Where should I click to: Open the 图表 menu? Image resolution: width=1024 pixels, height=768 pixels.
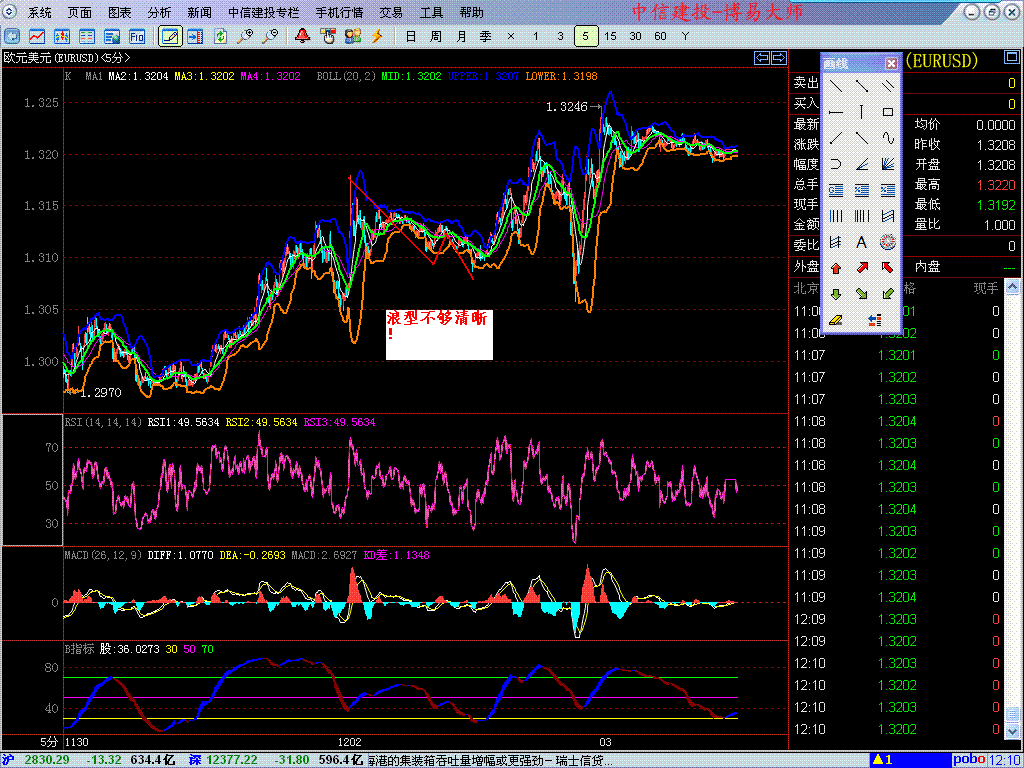[x=120, y=12]
